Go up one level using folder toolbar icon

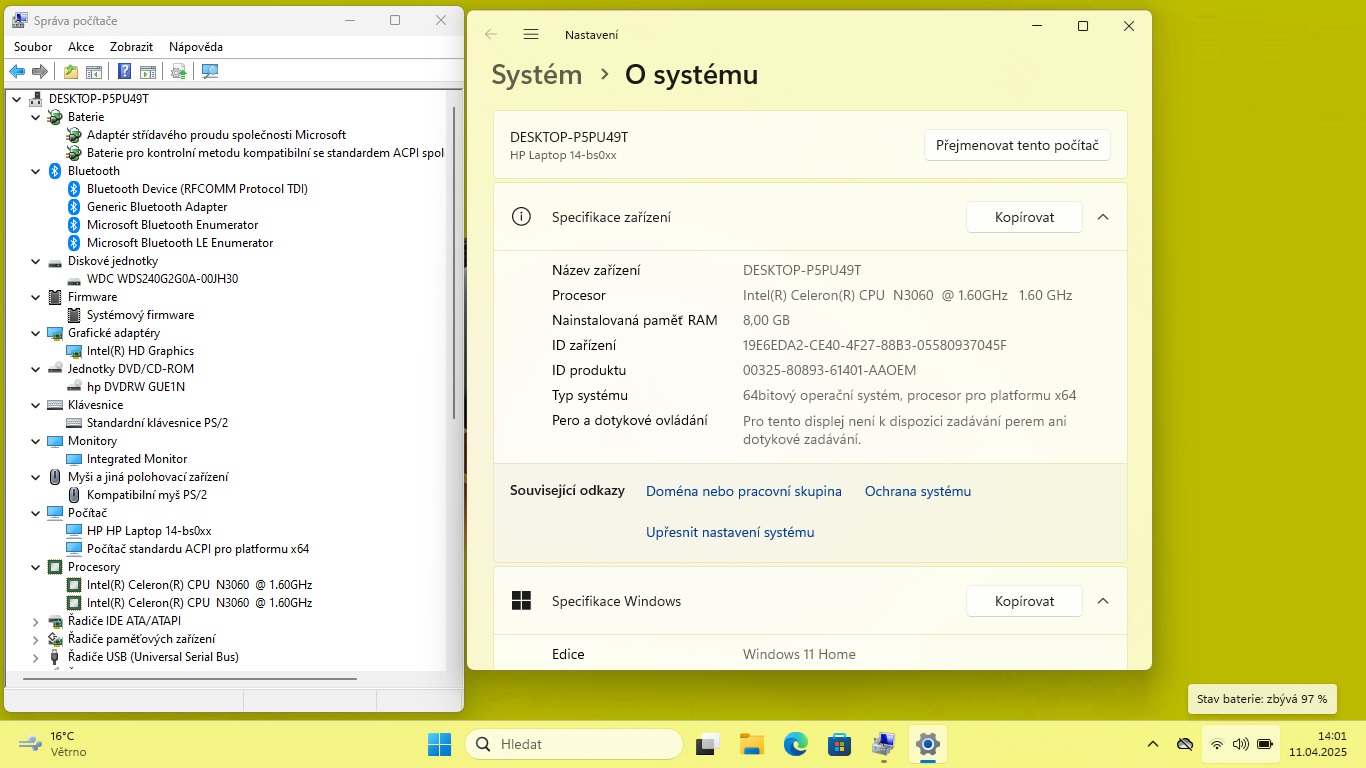(71, 71)
